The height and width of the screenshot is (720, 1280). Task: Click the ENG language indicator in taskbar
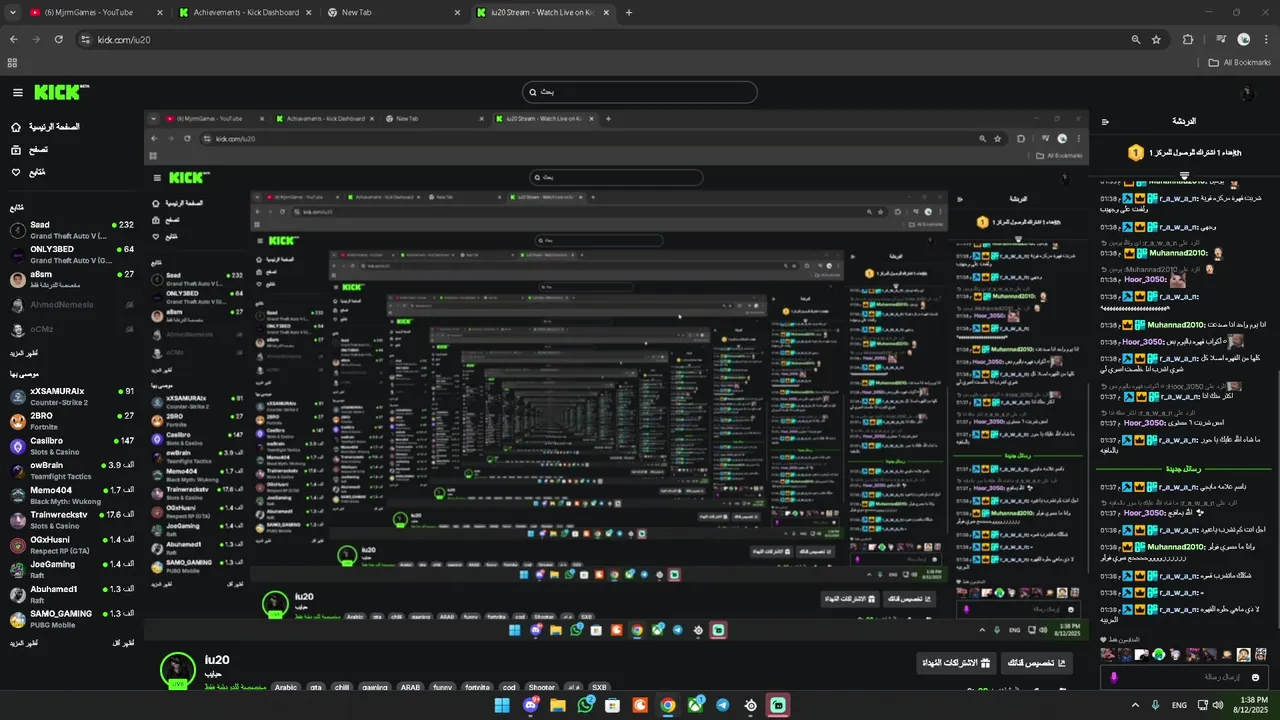click(x=1179, y=705)
